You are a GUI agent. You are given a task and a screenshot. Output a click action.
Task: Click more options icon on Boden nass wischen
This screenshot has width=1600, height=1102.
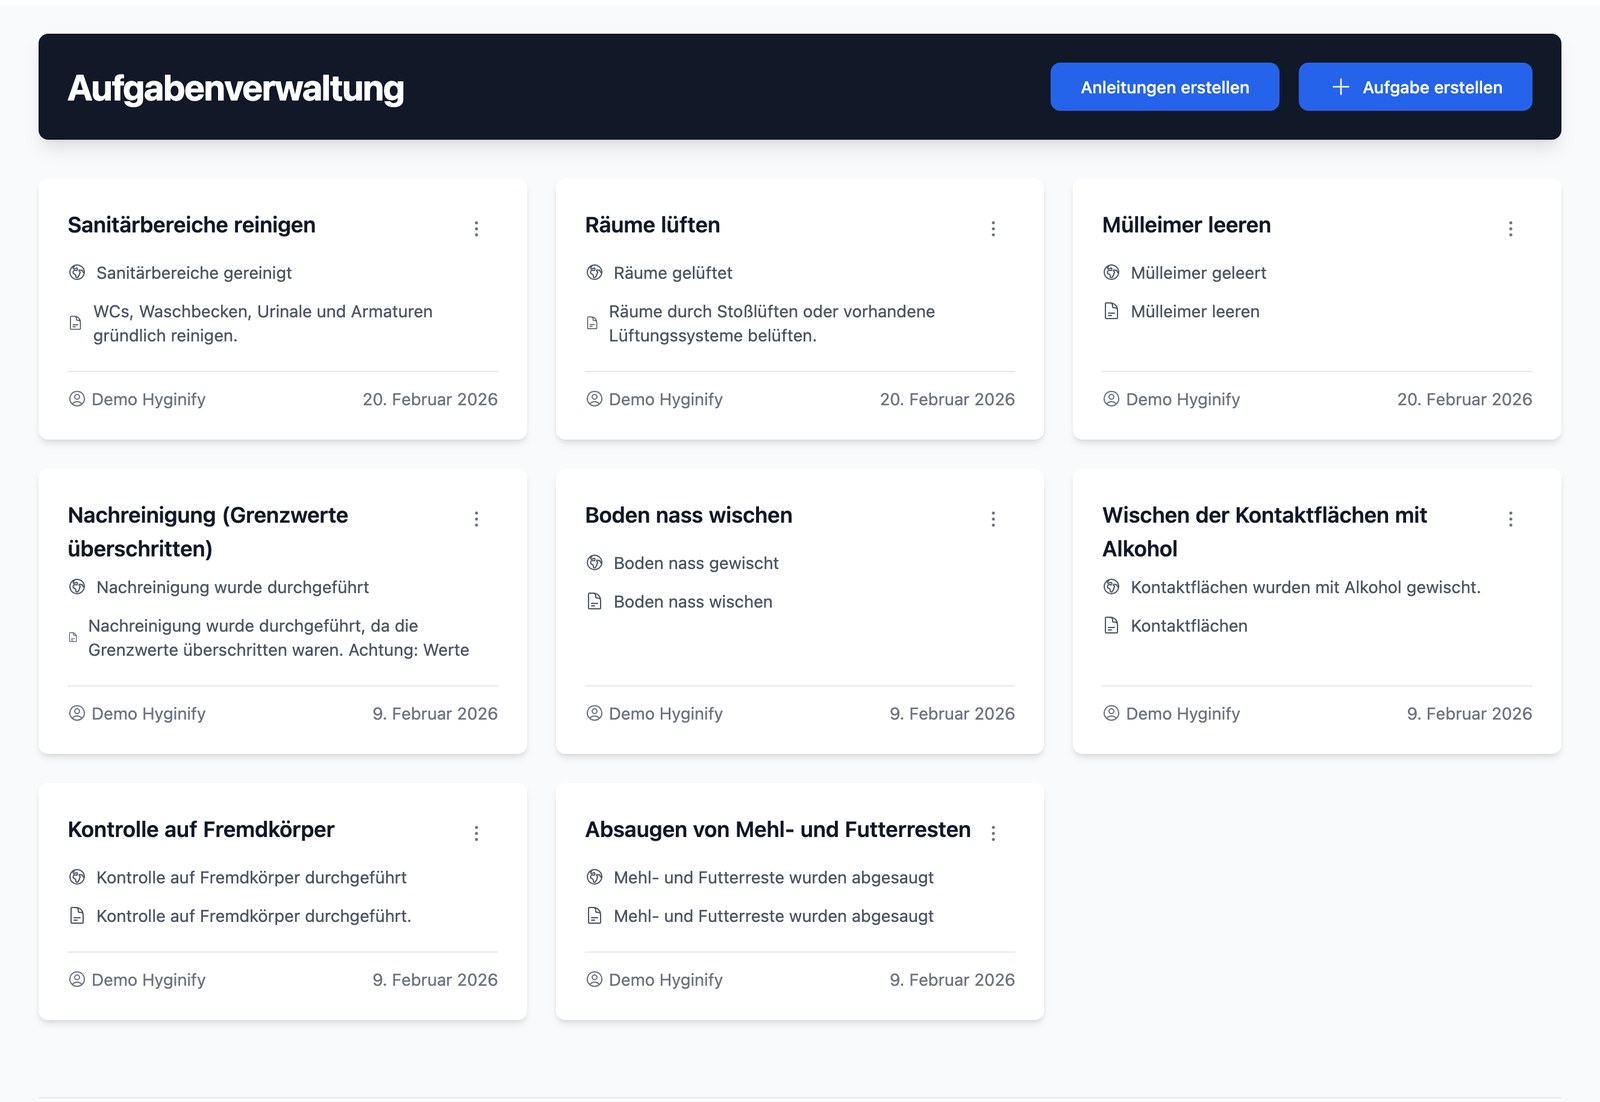[x=993, y=519]
